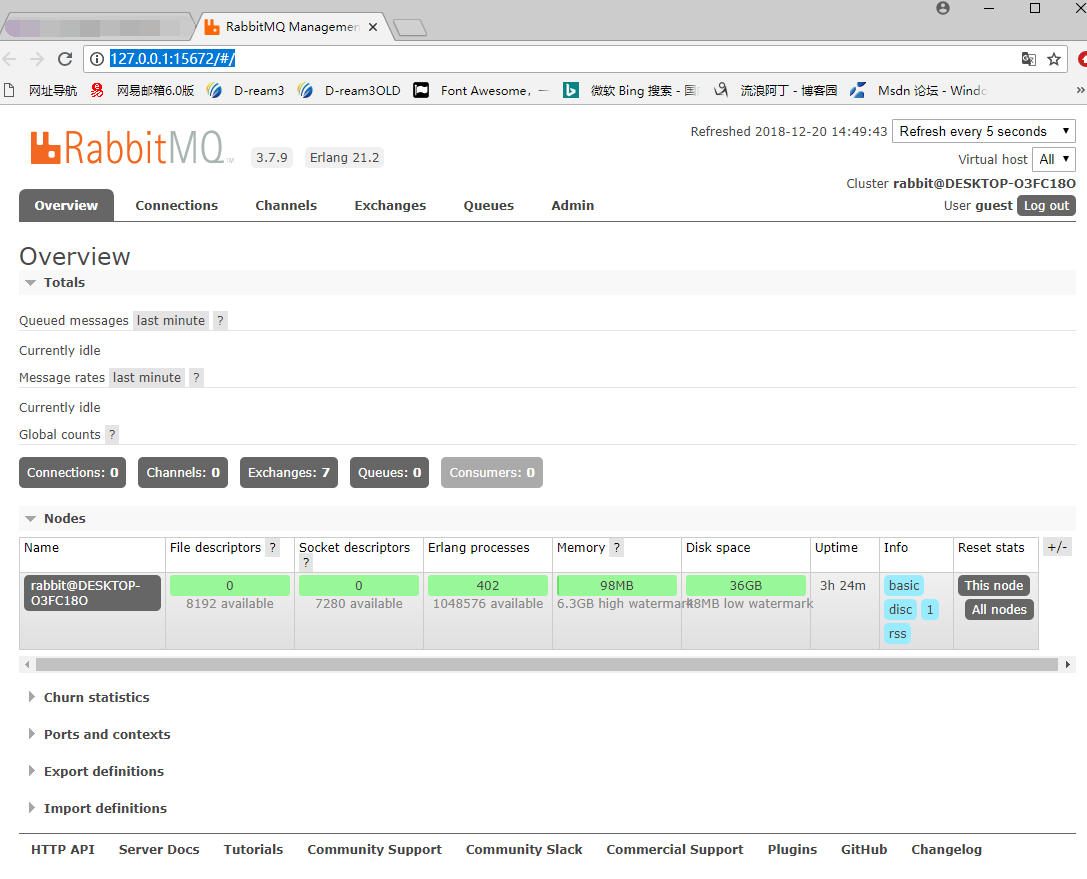Log out the guest user
The image size is (1087, 879).
point(1046,206)
